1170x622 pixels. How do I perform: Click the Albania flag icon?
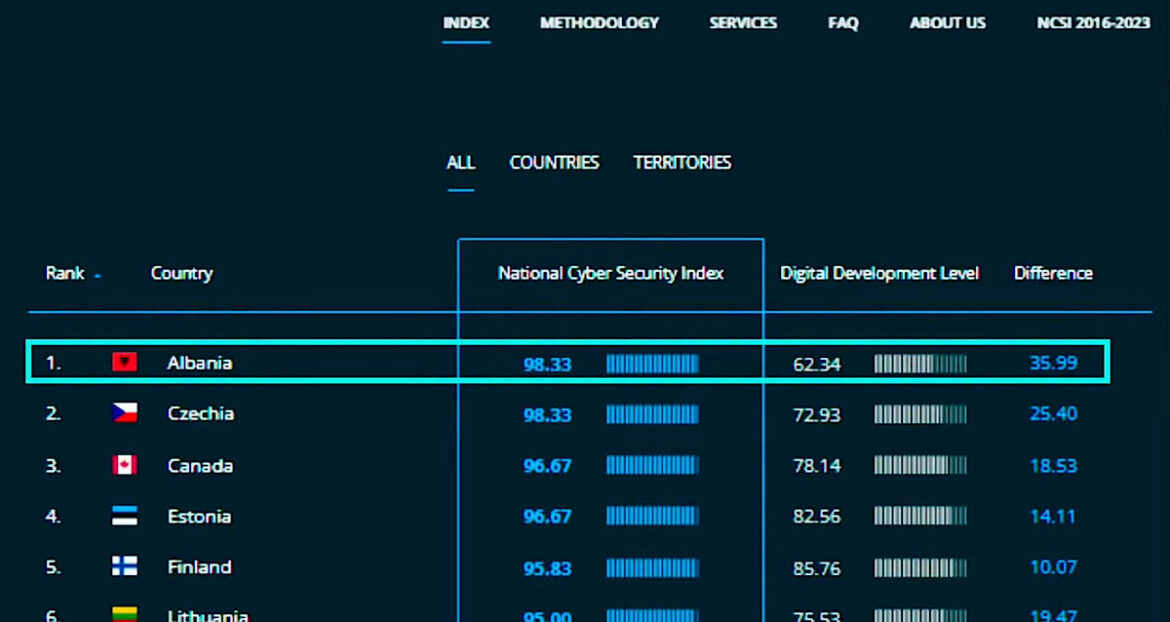(125, 362)
